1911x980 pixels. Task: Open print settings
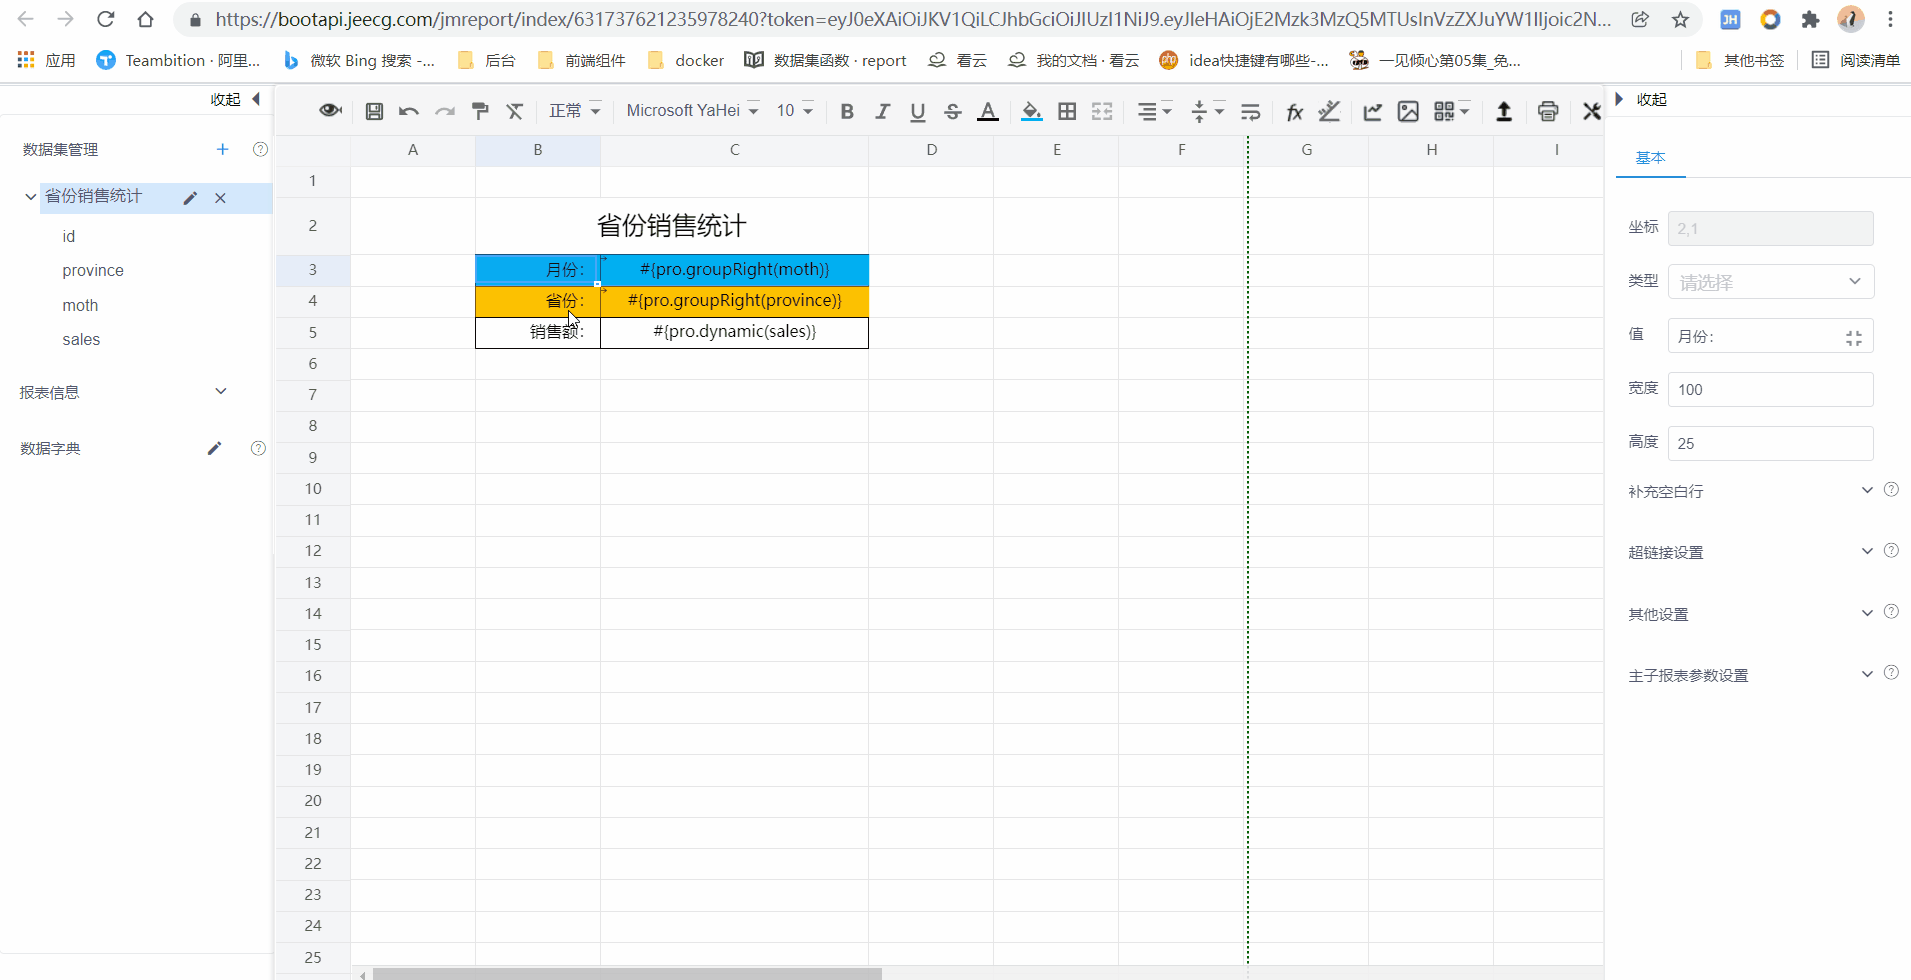tap(1548, 111)
